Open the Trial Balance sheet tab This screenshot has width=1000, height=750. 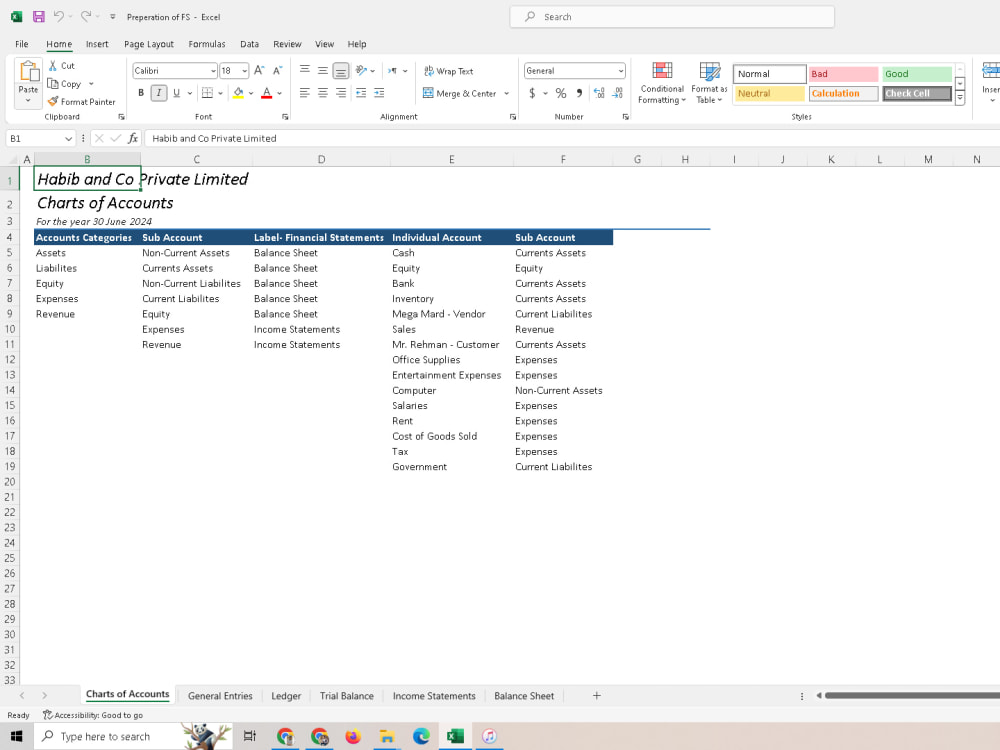[346, 696]
